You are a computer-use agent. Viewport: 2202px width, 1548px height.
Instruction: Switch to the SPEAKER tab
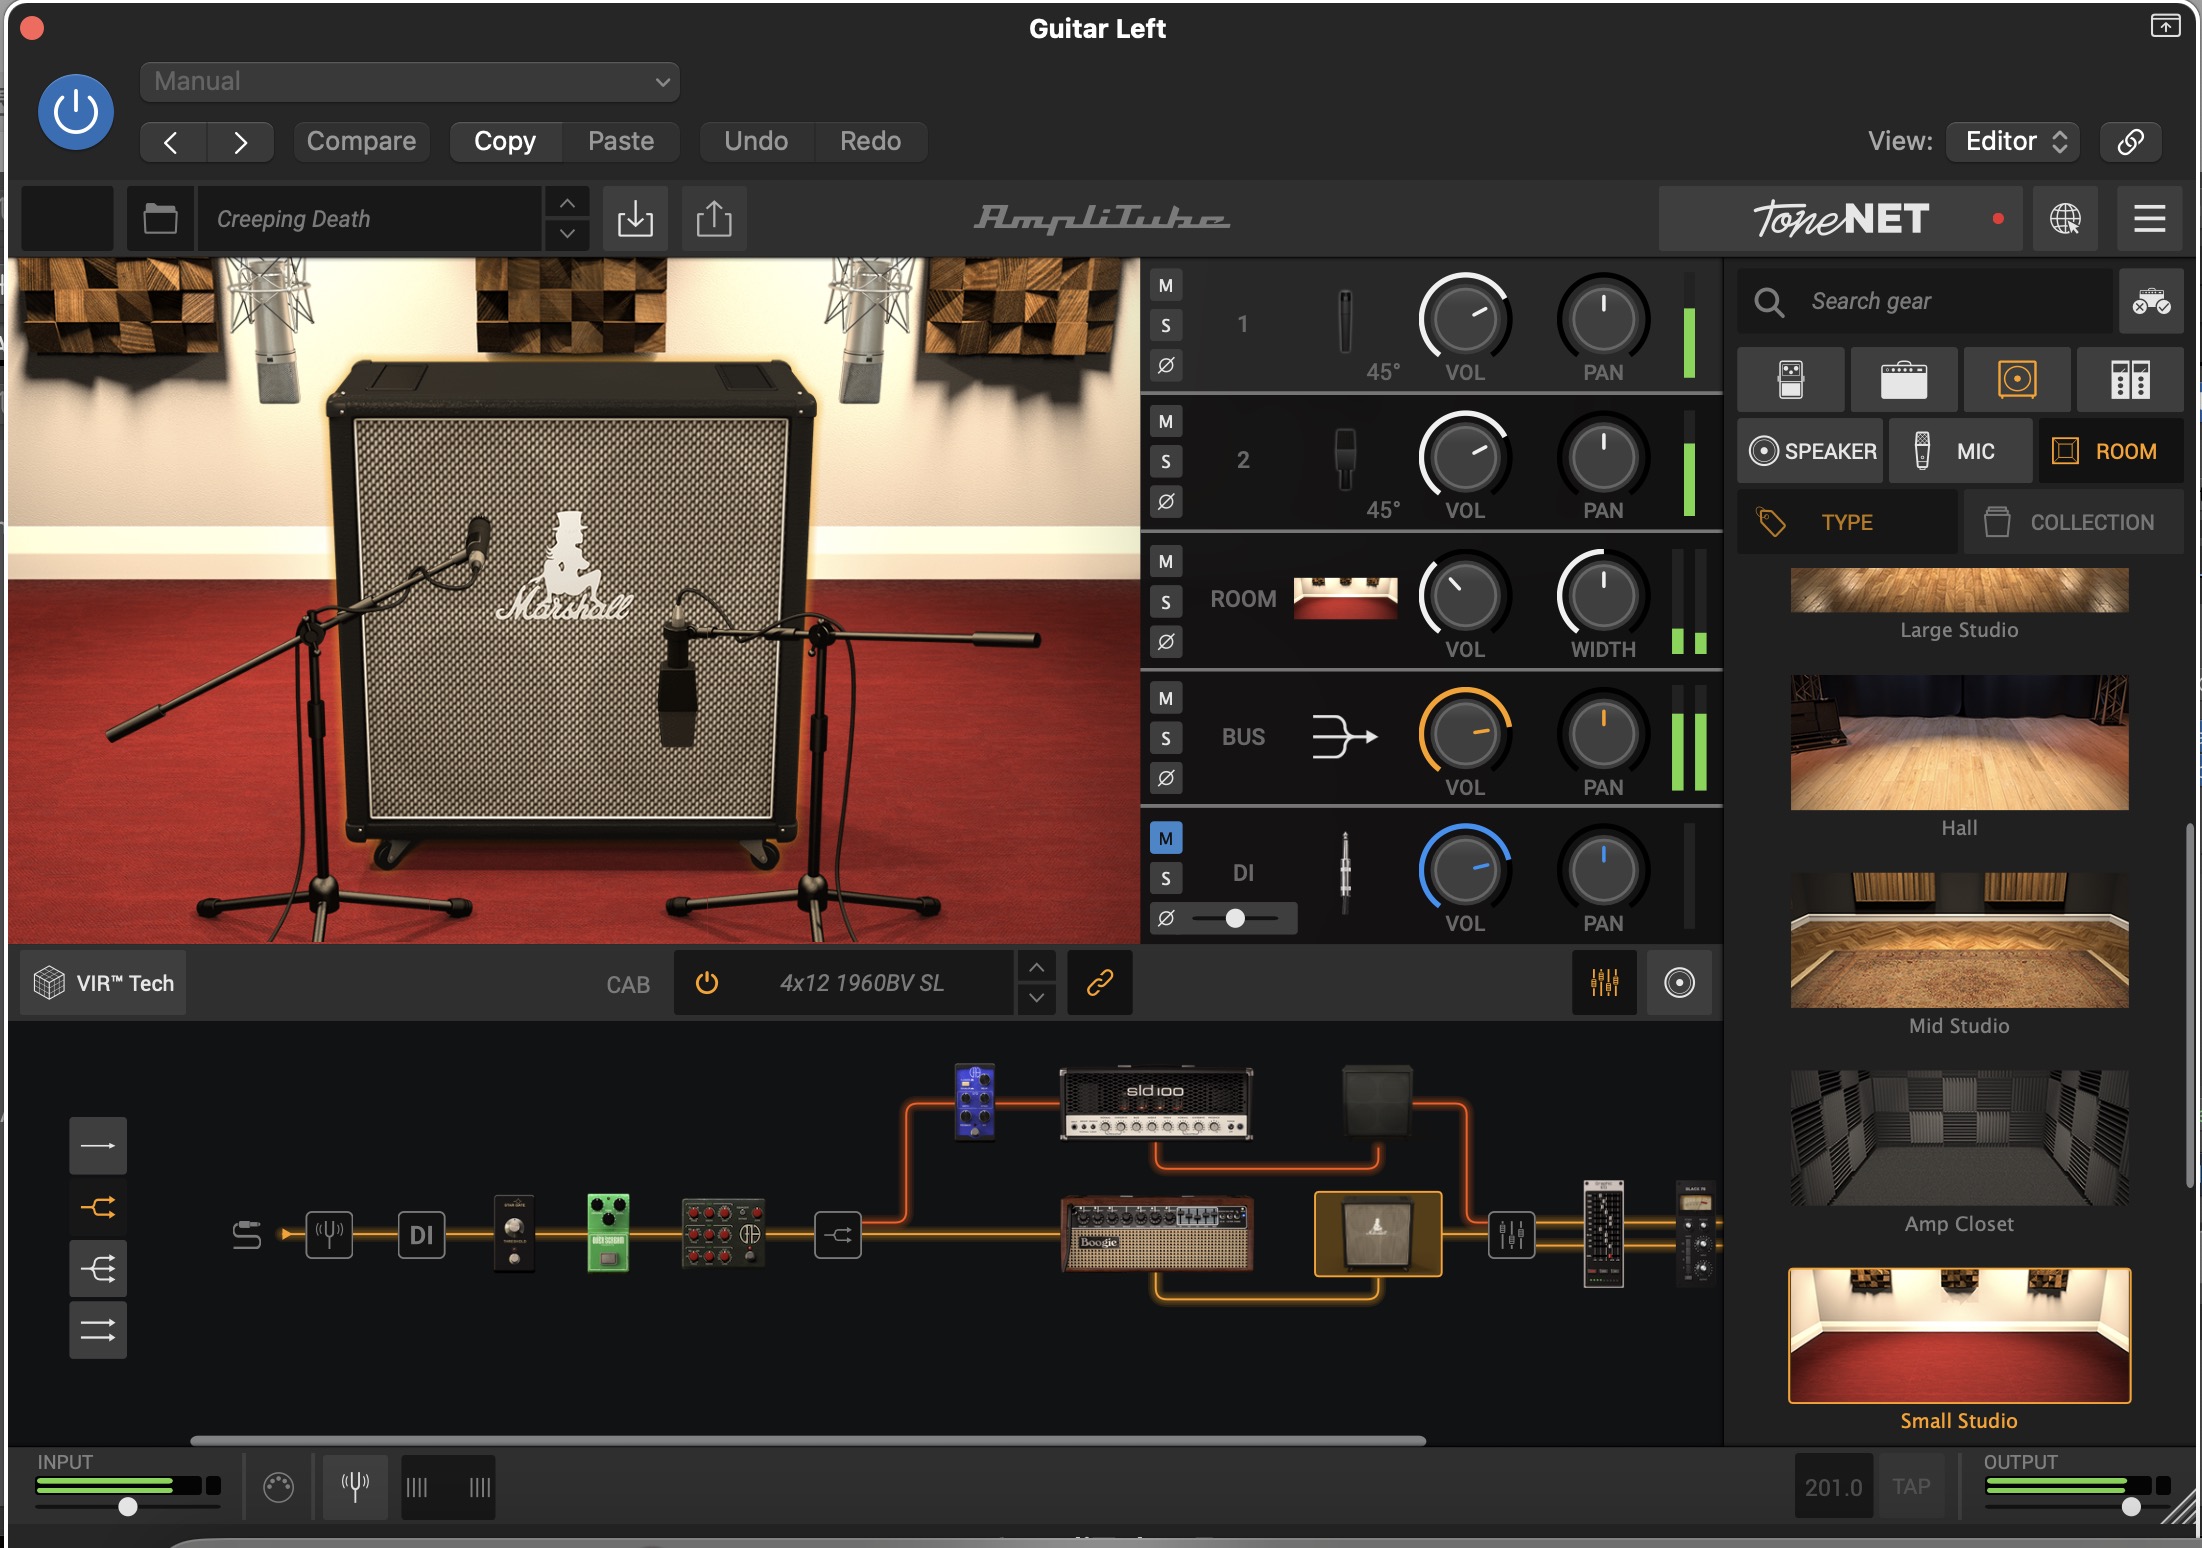point(1811,451)
